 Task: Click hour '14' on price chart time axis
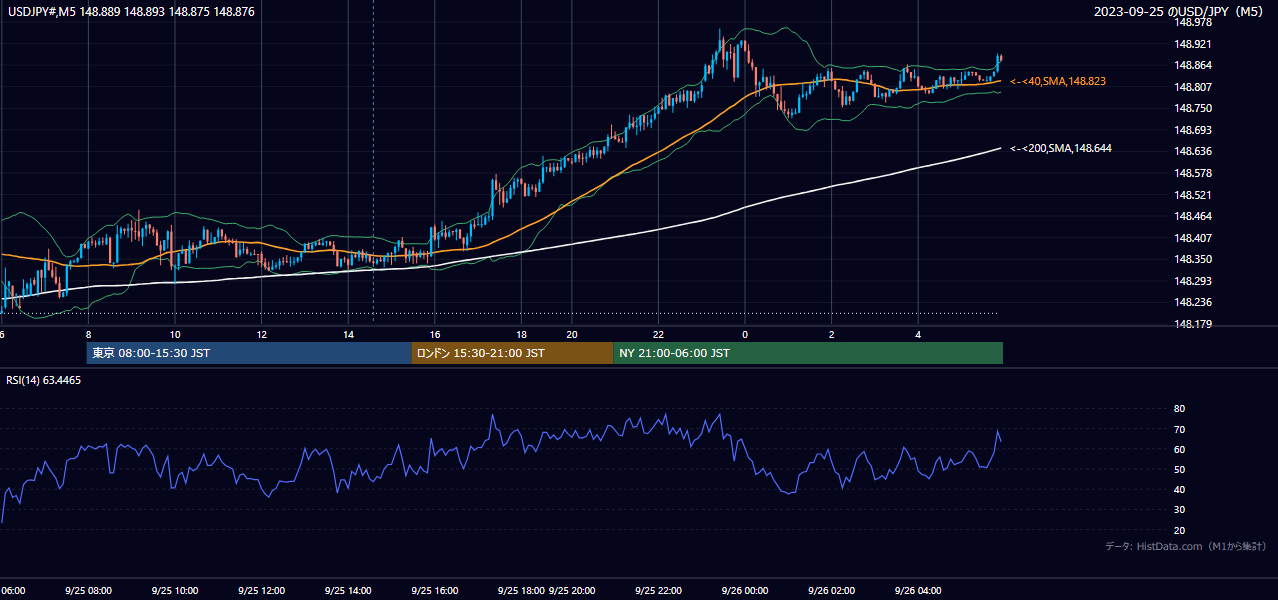pyautogui.click(x=348, y=334)
